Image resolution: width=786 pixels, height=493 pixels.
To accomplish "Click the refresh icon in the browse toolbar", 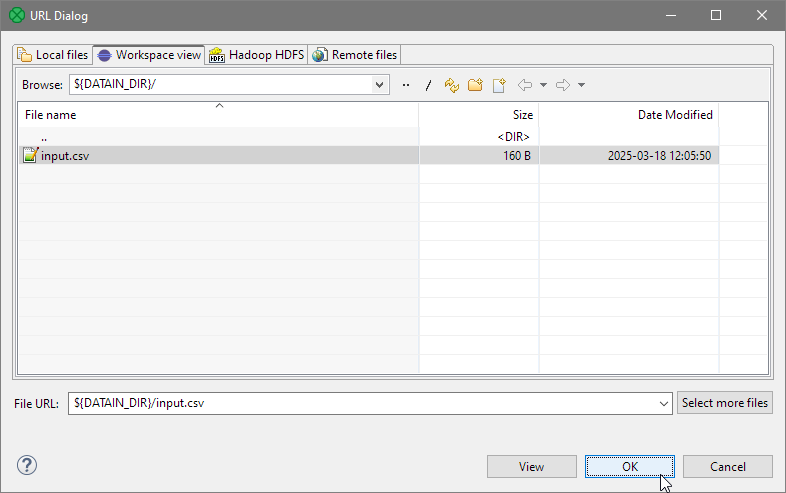I will (x=452, y=85).
